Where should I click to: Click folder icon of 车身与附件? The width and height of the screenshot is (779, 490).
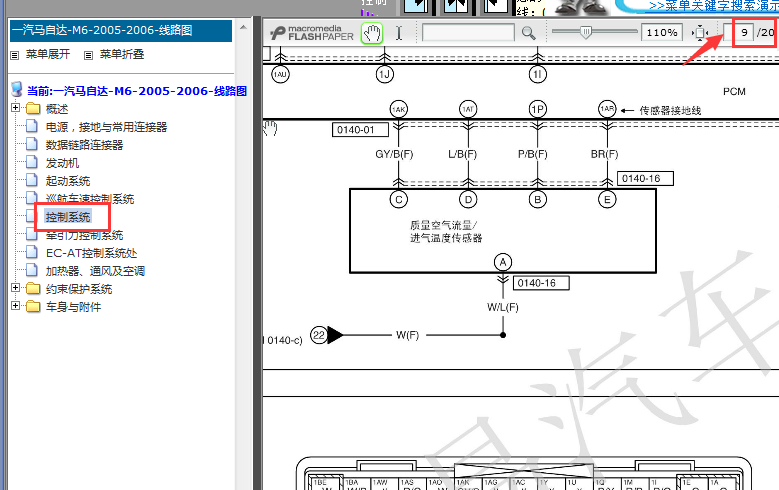[33, 307]
